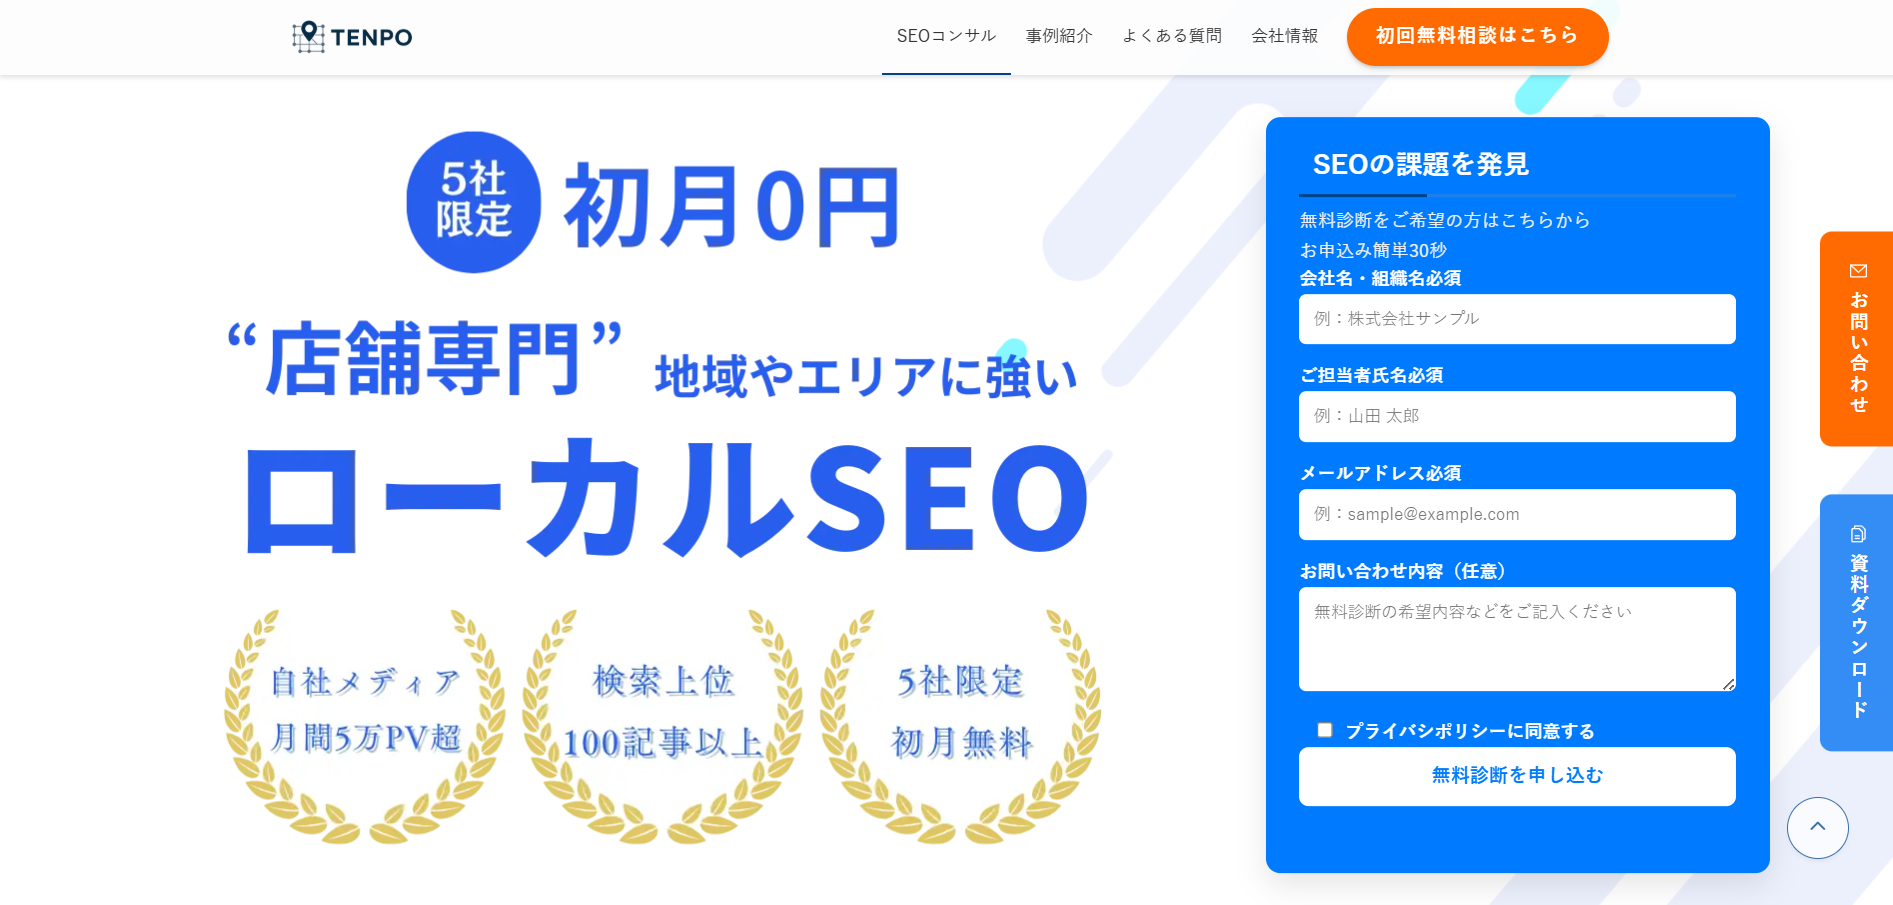Click the メールアドレス input field

point(1516,514)
